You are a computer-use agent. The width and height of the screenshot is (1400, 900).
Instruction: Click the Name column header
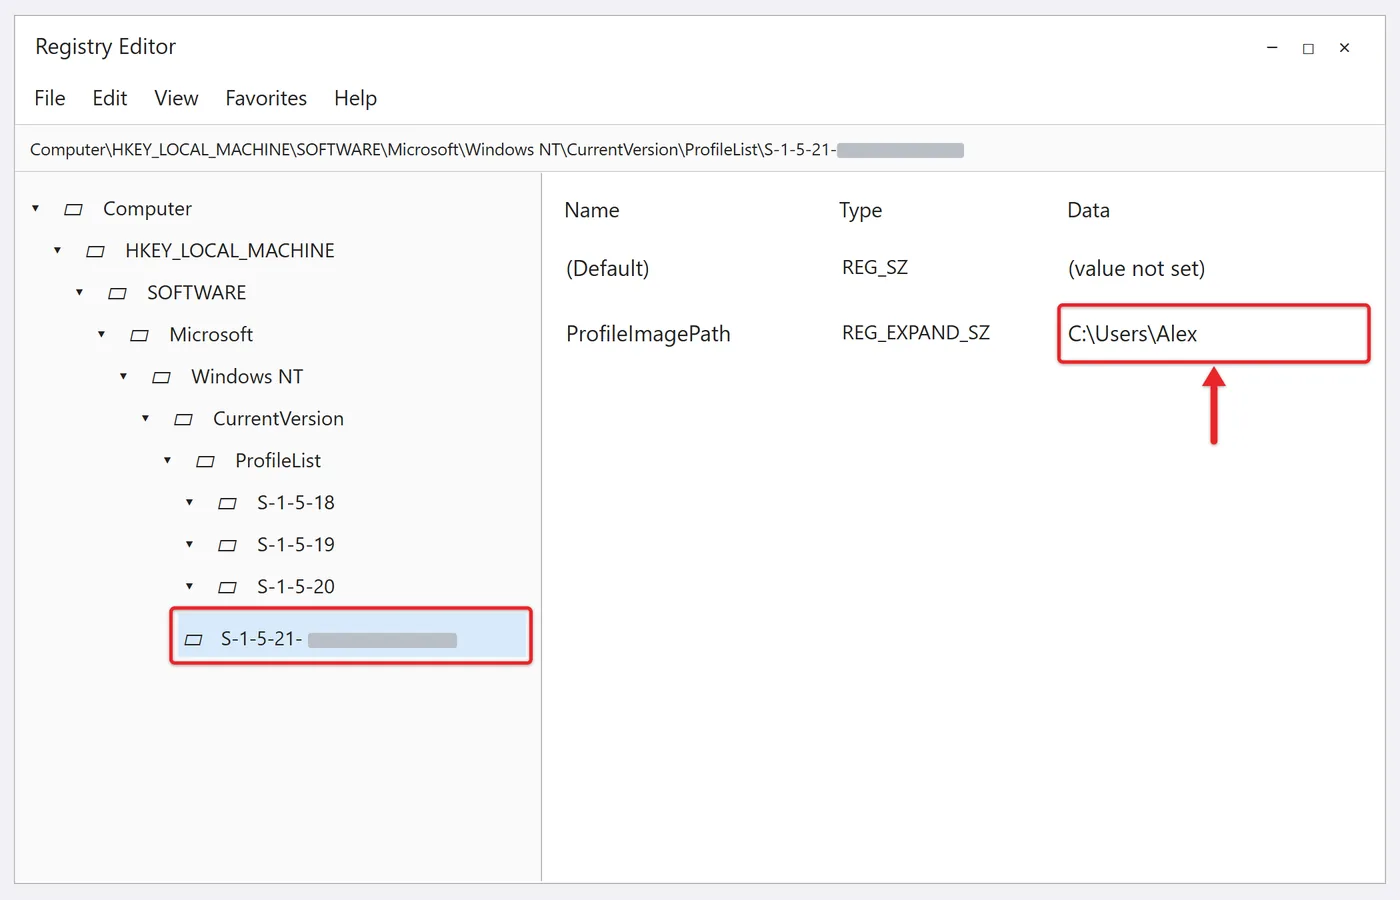[x=592, y=210]
